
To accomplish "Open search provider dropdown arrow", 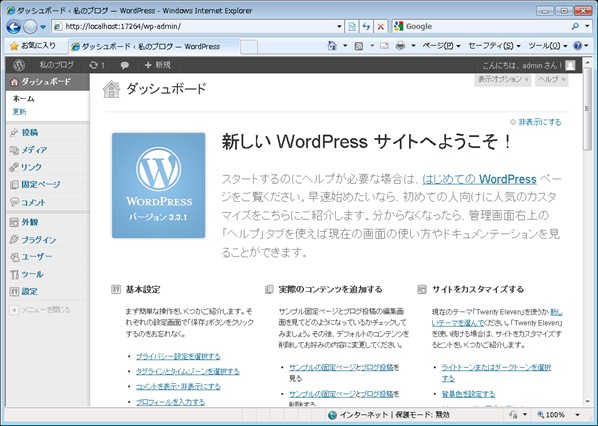I will tap(588, 26).
